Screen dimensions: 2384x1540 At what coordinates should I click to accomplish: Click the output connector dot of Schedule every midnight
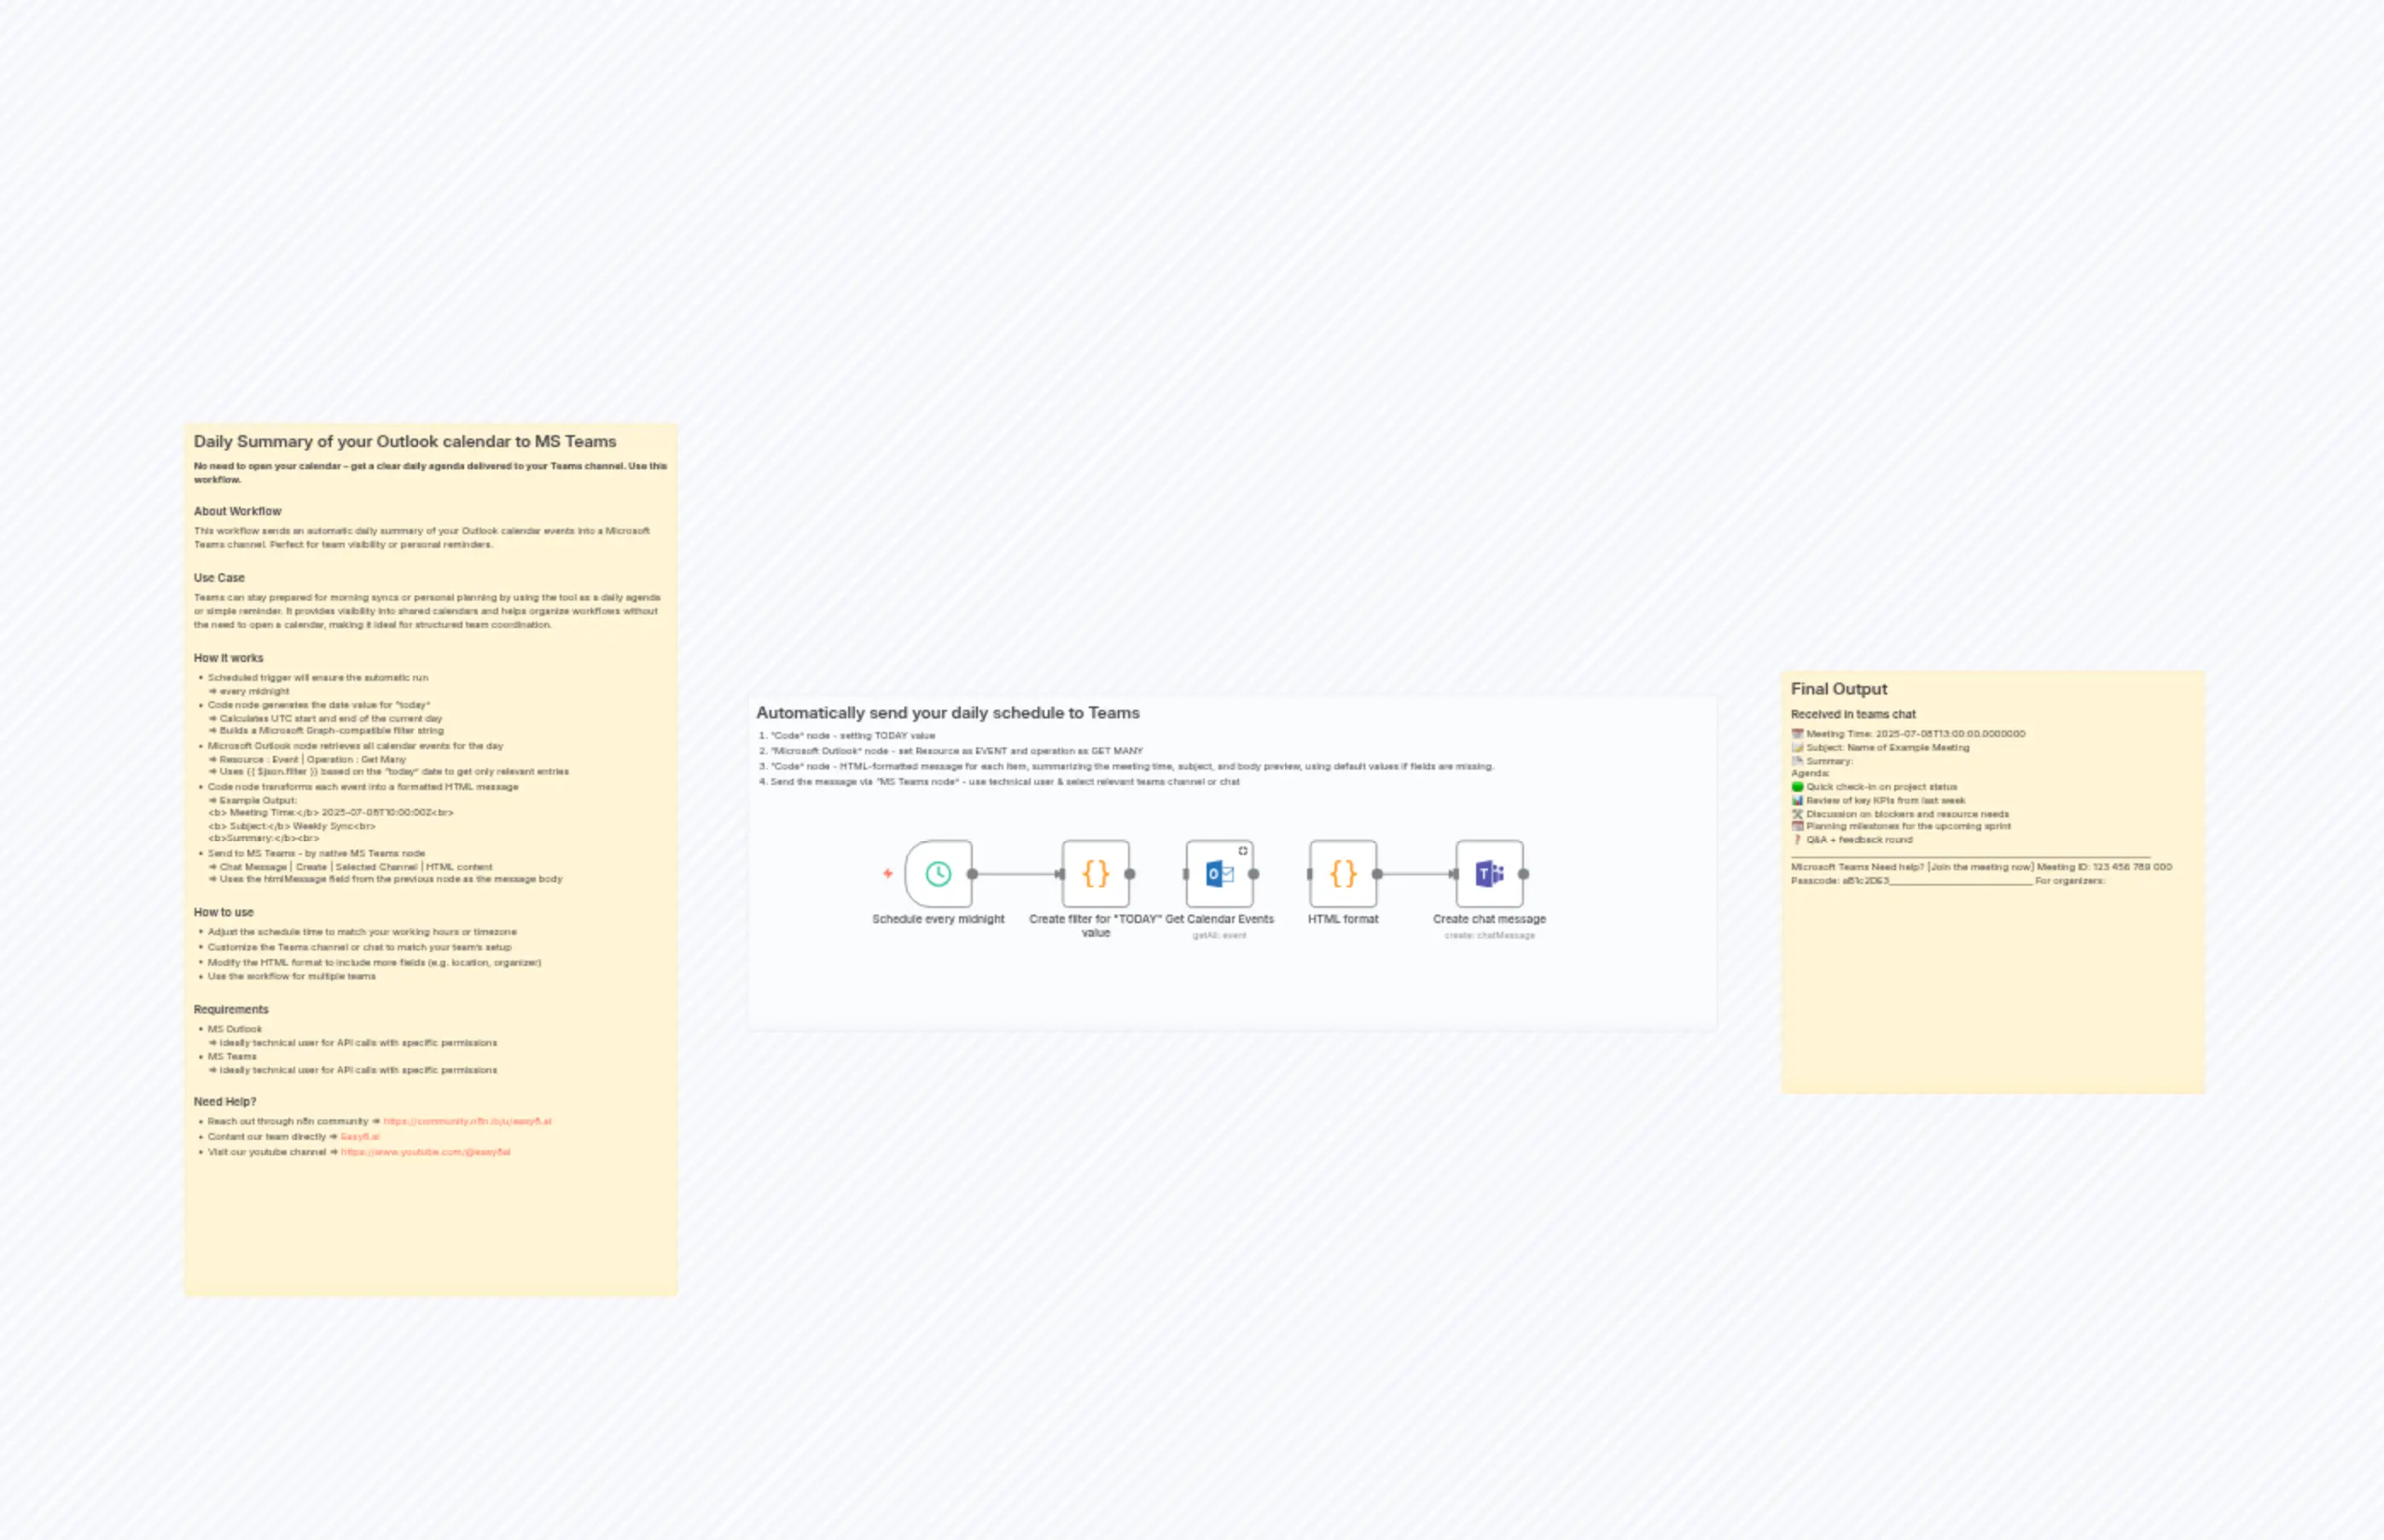pyautogui.click(x=973, y=873)
